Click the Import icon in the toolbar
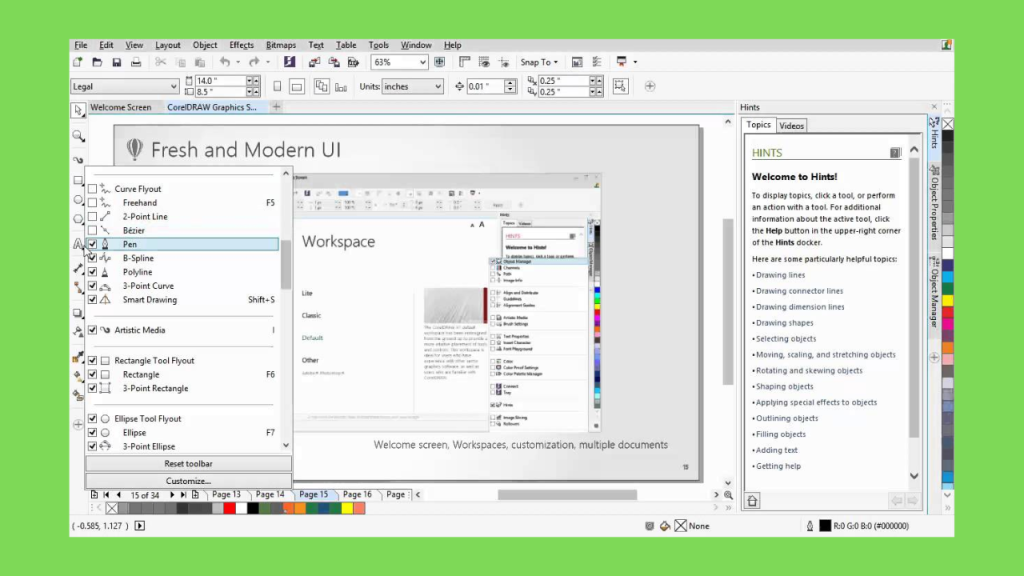The height and width of the screenshot is (576, 1024). click(314, 62)
